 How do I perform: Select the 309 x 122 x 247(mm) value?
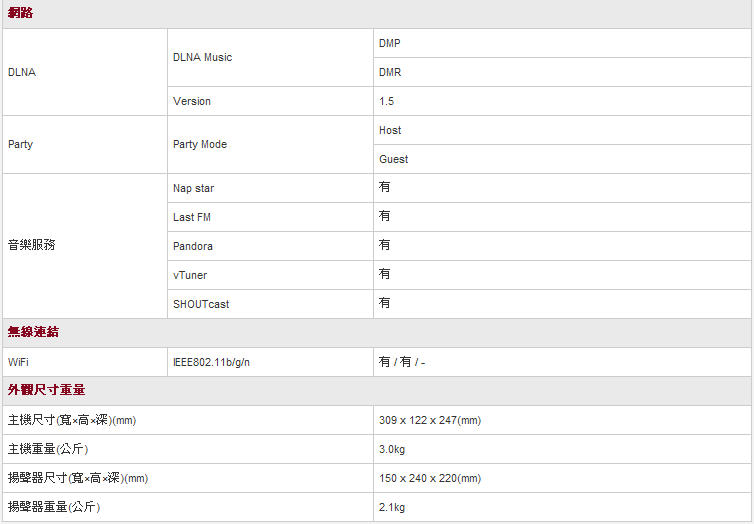coord(430,420)
